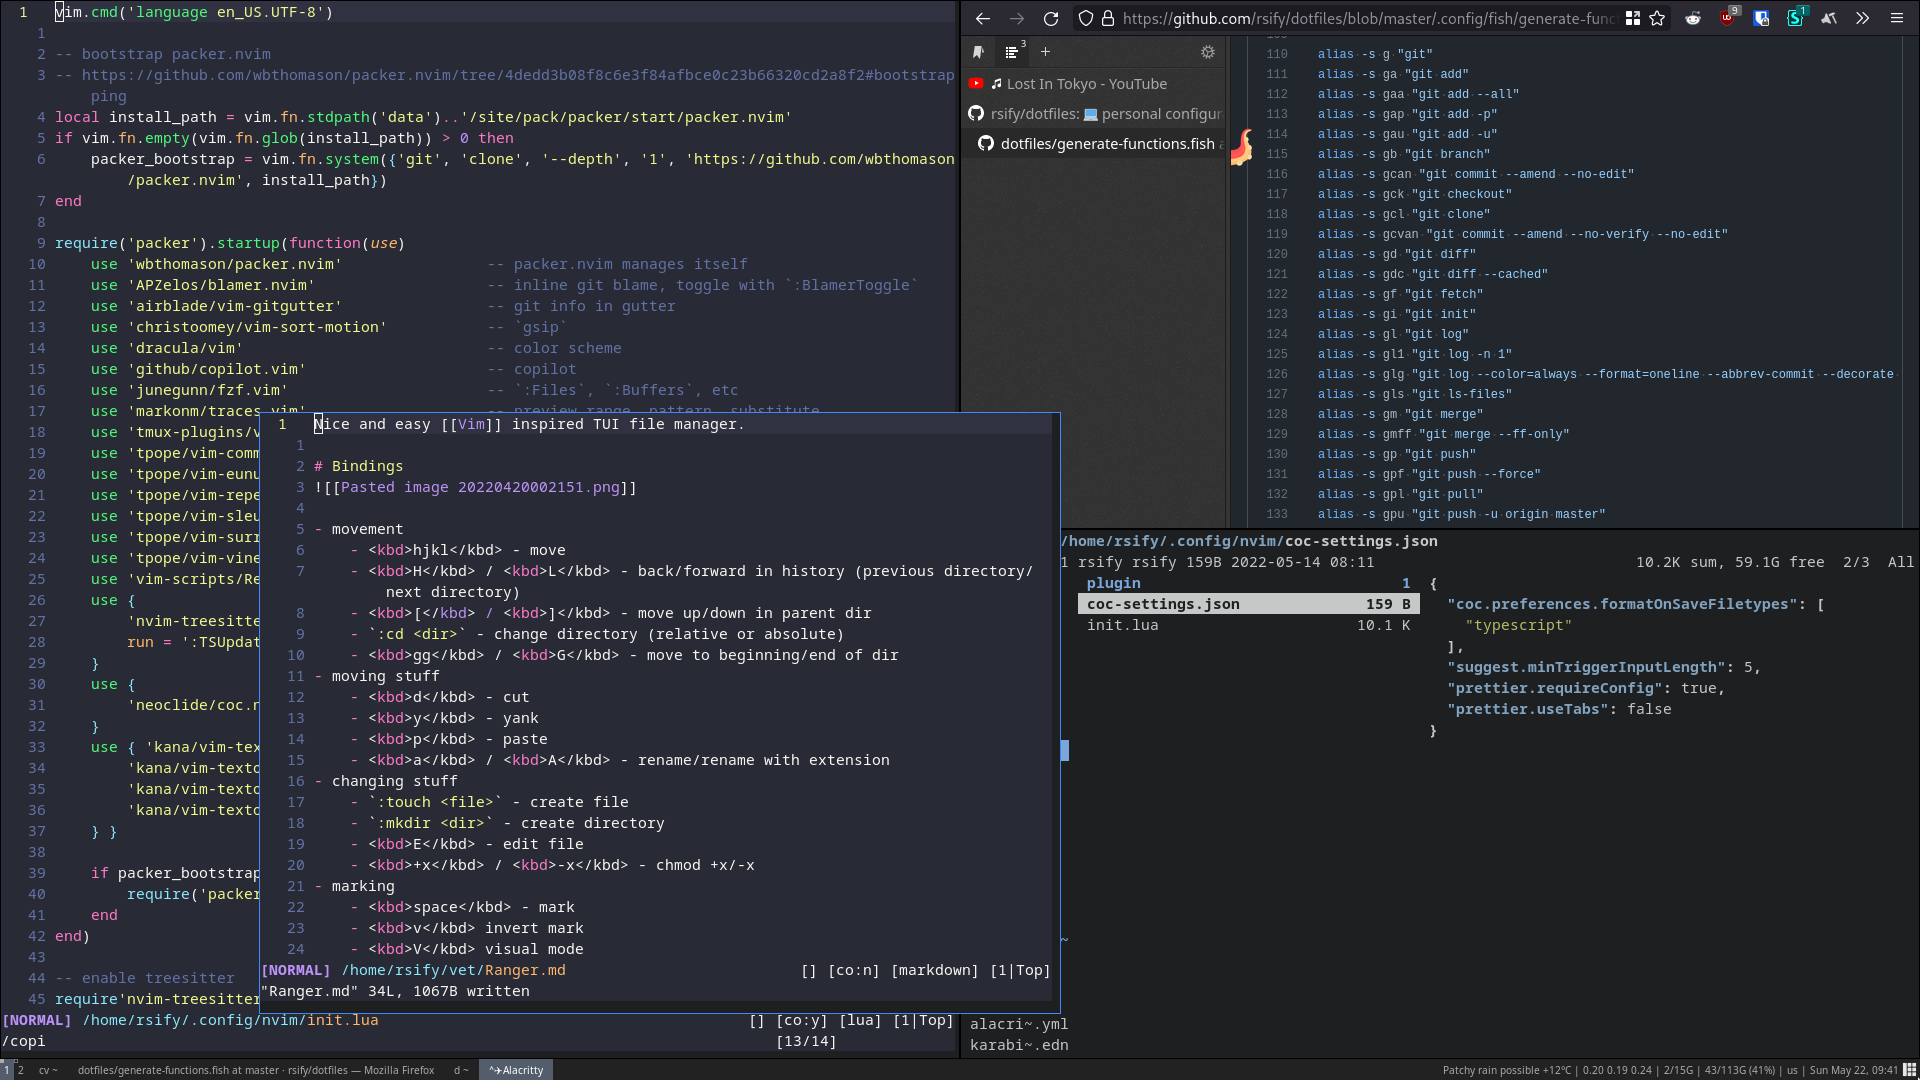
Task: Select the plugin directory in ranger
Action: pyautogui.click(x=1248, y=583)
